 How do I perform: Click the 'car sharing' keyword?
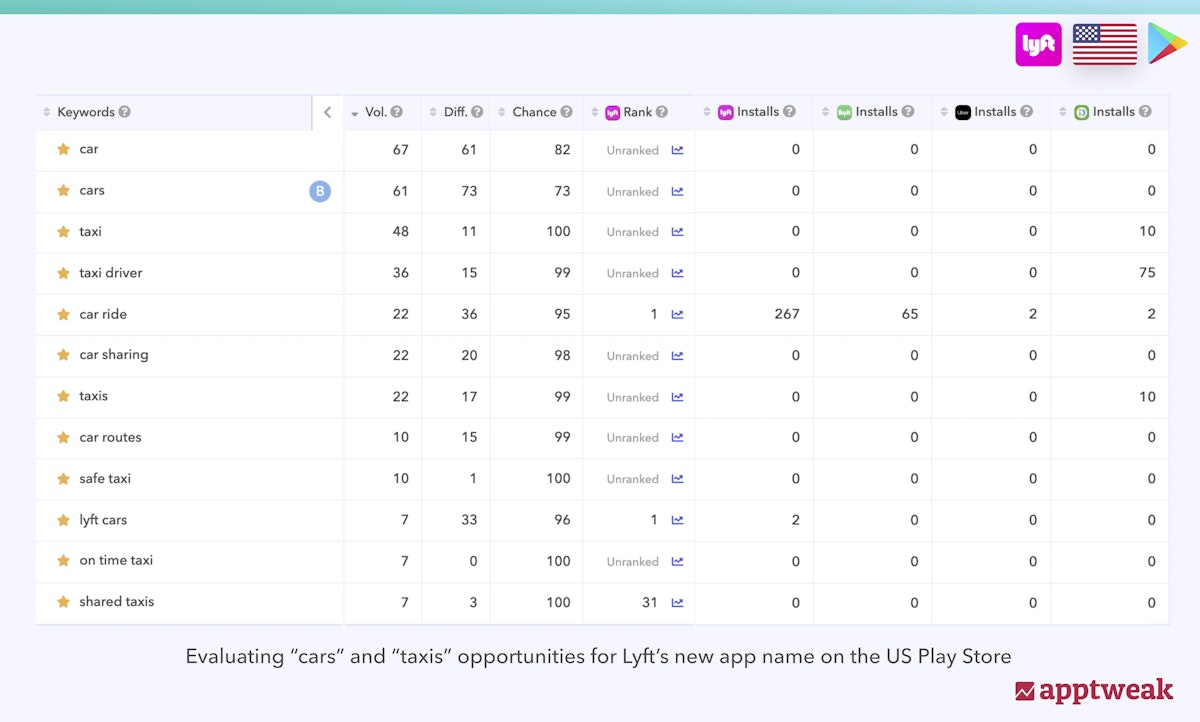(x=114, y=355)
